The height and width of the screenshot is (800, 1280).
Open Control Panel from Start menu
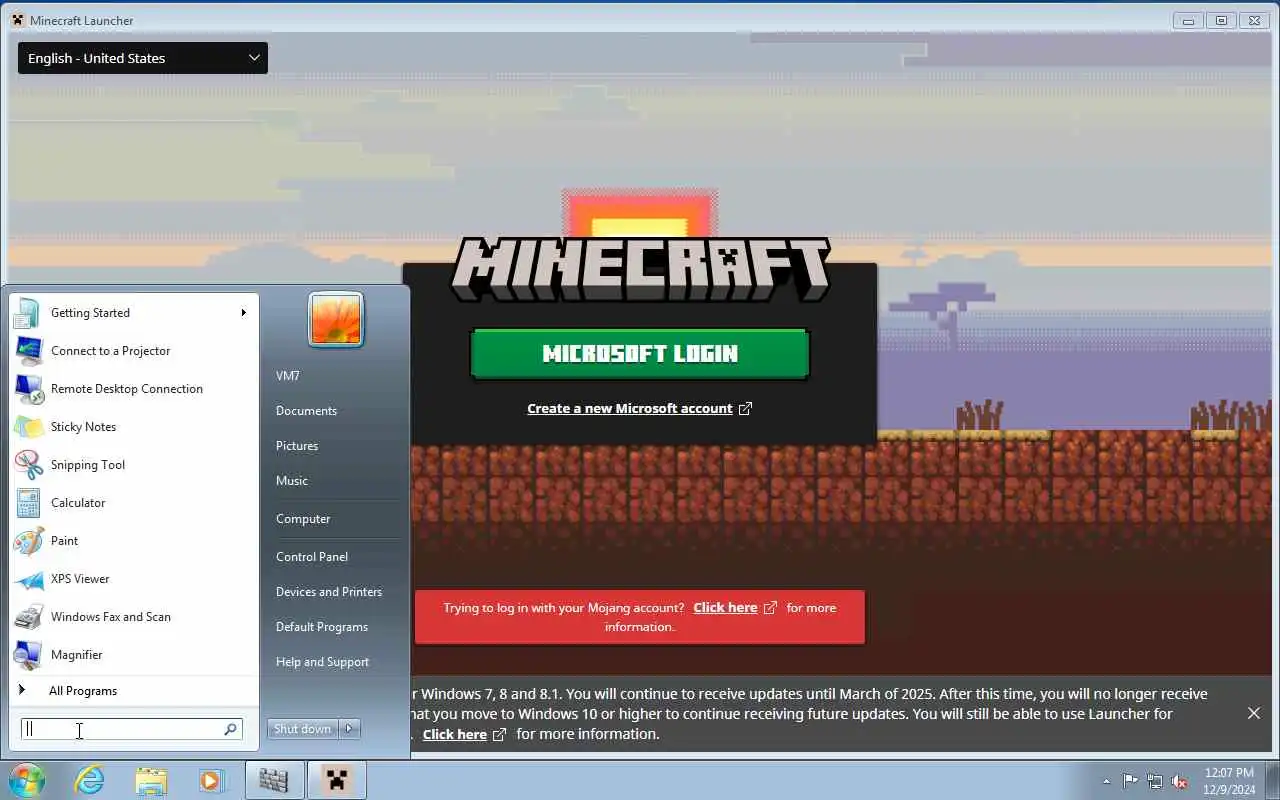pyautogui.click(x=312, y=557)
